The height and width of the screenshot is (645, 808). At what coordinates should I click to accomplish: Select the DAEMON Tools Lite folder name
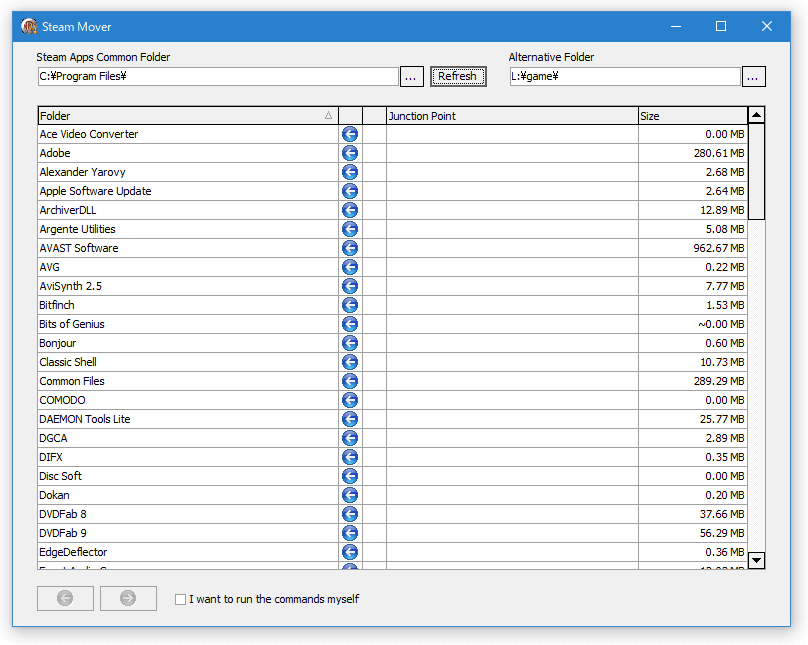pyautogui.click(x=85, y=419)
